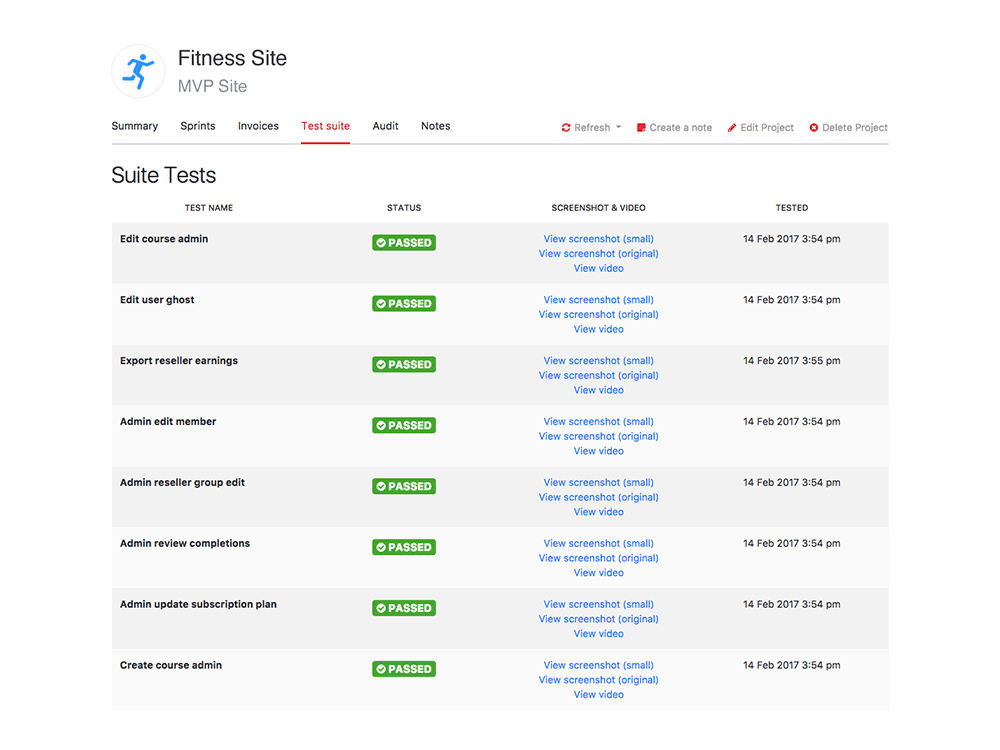Click the Edit Project label
The height and width of the screenshot is (750, 1000).
[x=767, y=128]
